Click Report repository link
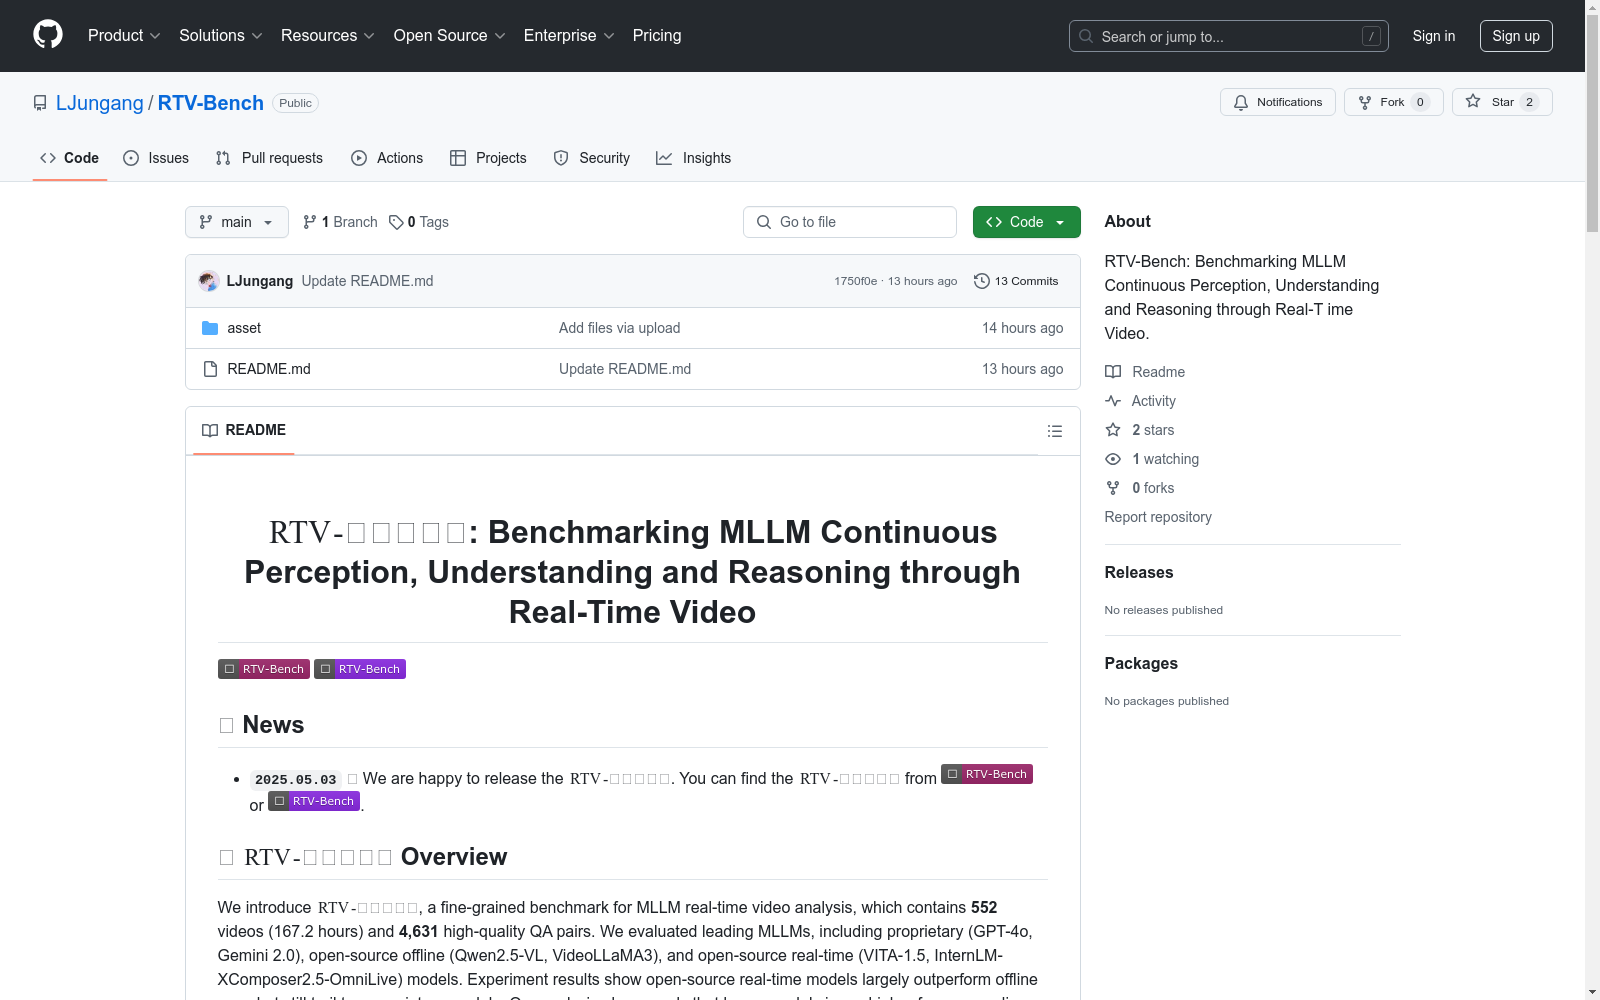The width and height of the screenshot is (1600, 1000). pos(1158,517)
